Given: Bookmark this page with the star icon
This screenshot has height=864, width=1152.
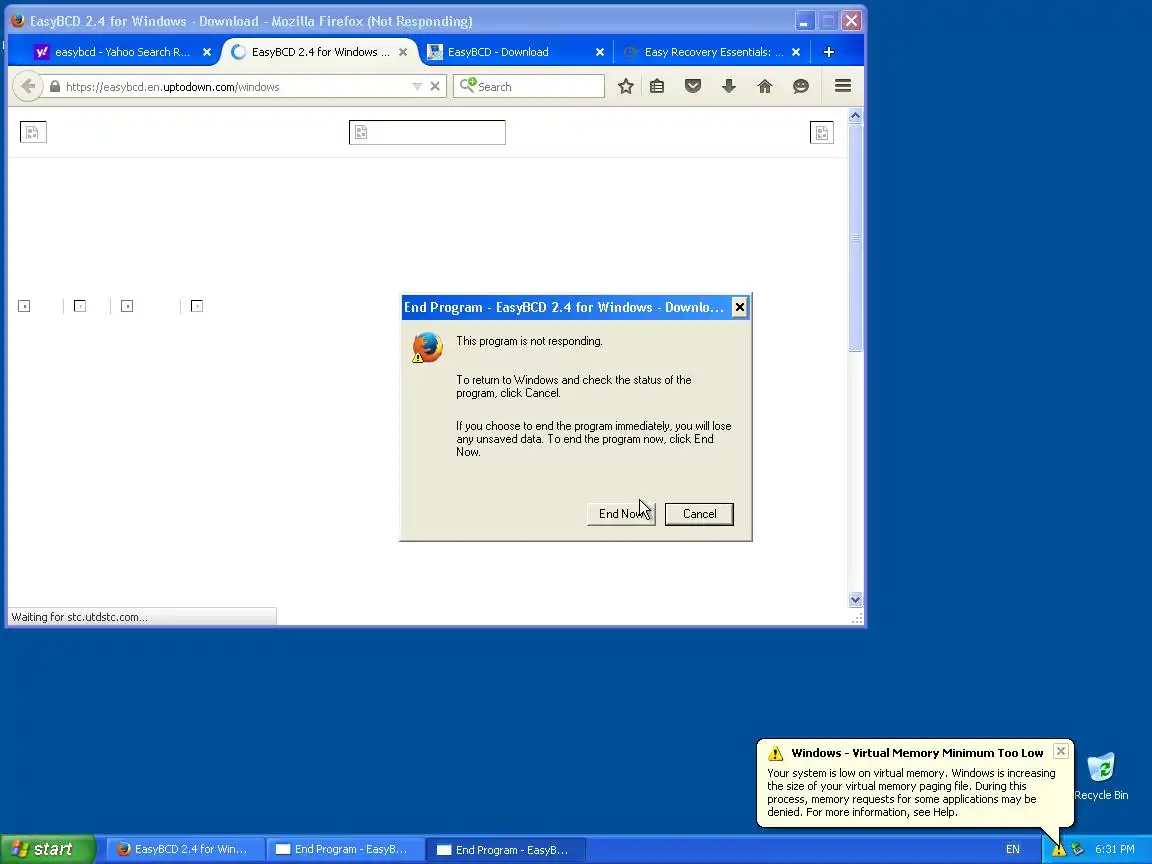Looking at the screenshot, I should 625,87.
